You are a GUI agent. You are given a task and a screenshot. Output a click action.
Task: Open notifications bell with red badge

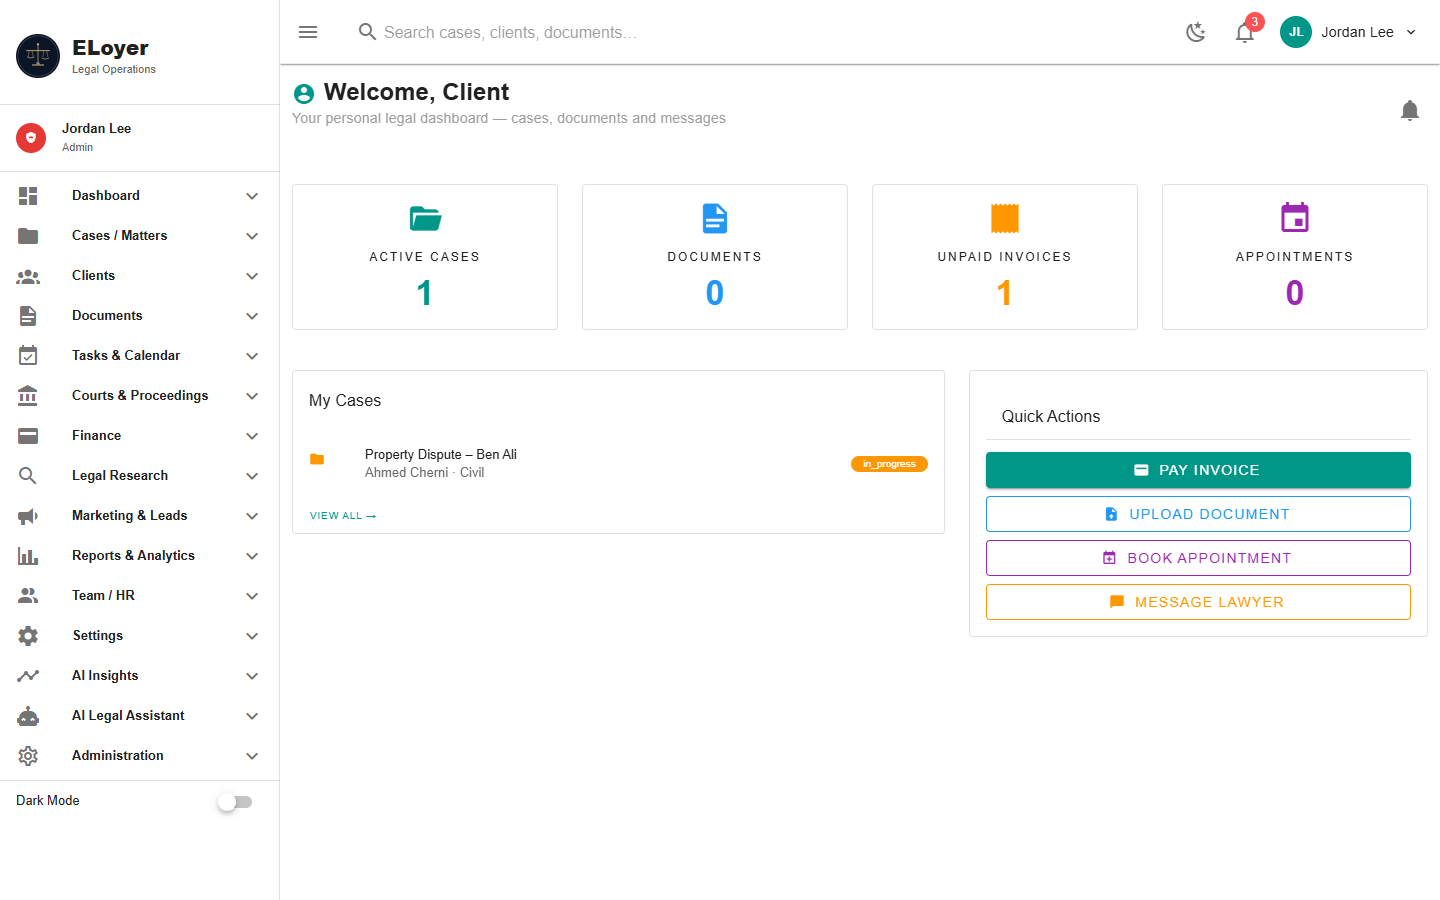click(x=1245, y=32)
